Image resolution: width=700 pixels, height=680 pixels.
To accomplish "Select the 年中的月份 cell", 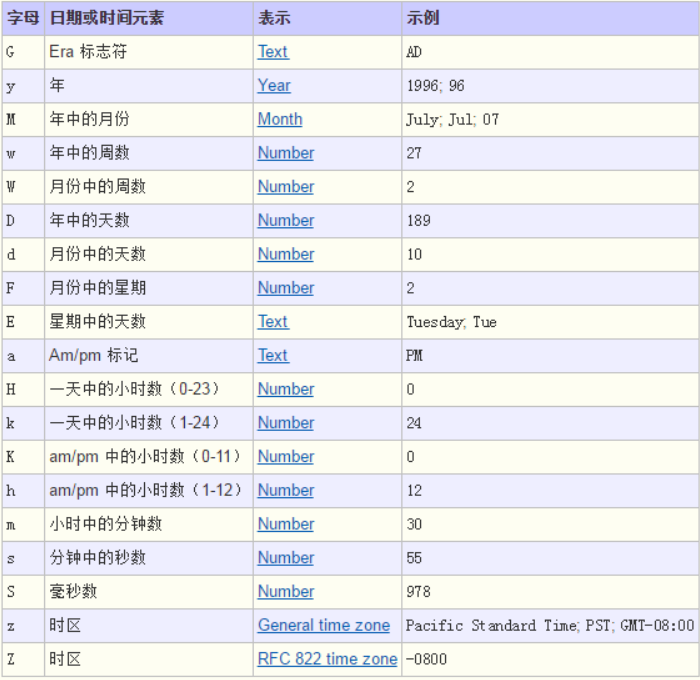I will 149,119.
